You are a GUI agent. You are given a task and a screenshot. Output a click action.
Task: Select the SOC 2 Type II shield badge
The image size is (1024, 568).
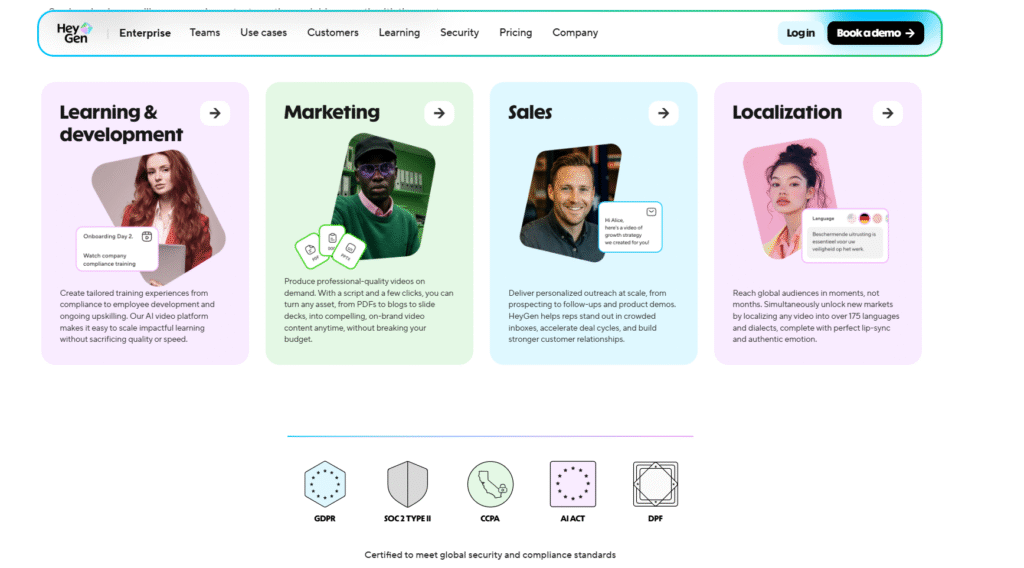[x=407, y=484]
